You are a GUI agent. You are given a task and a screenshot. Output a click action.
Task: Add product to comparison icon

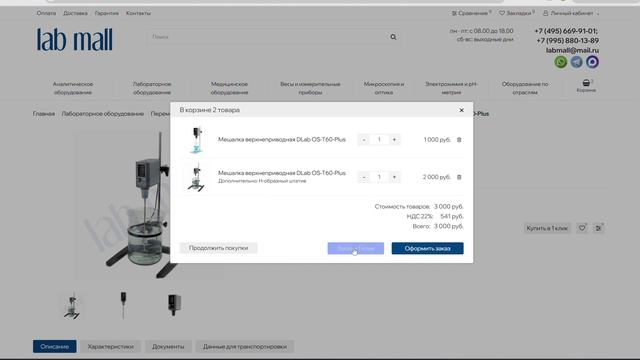coord(598,228)
